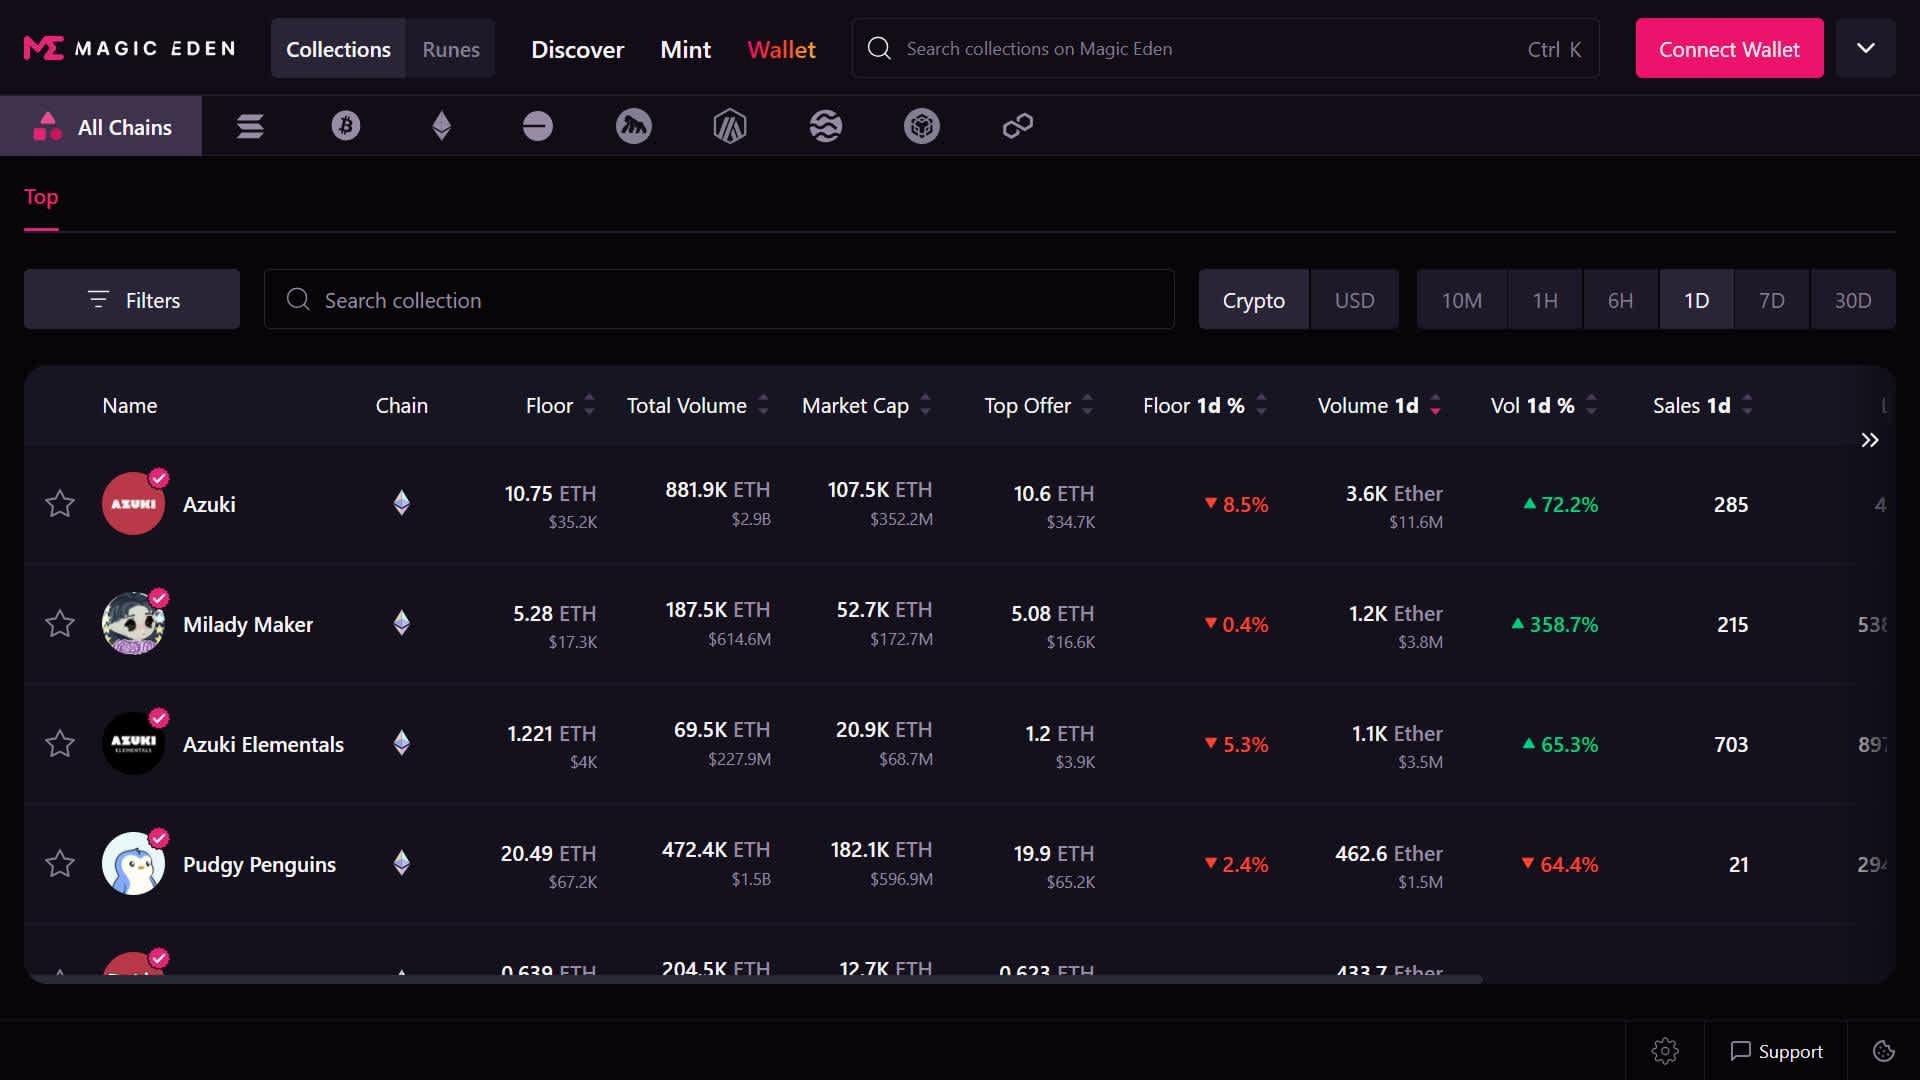The height and width of the screenshot is (1080, 1920).
Task: Select the Solana chain filter
Action: [x=250, y=126]
